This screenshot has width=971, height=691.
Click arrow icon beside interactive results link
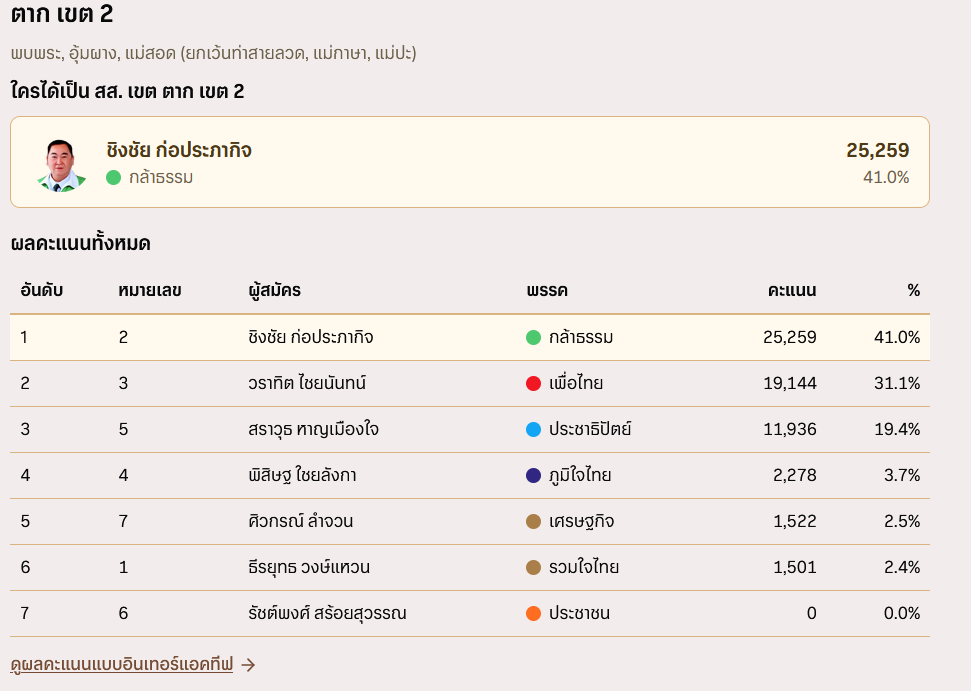pyautogui.click(x=249, y=665)
